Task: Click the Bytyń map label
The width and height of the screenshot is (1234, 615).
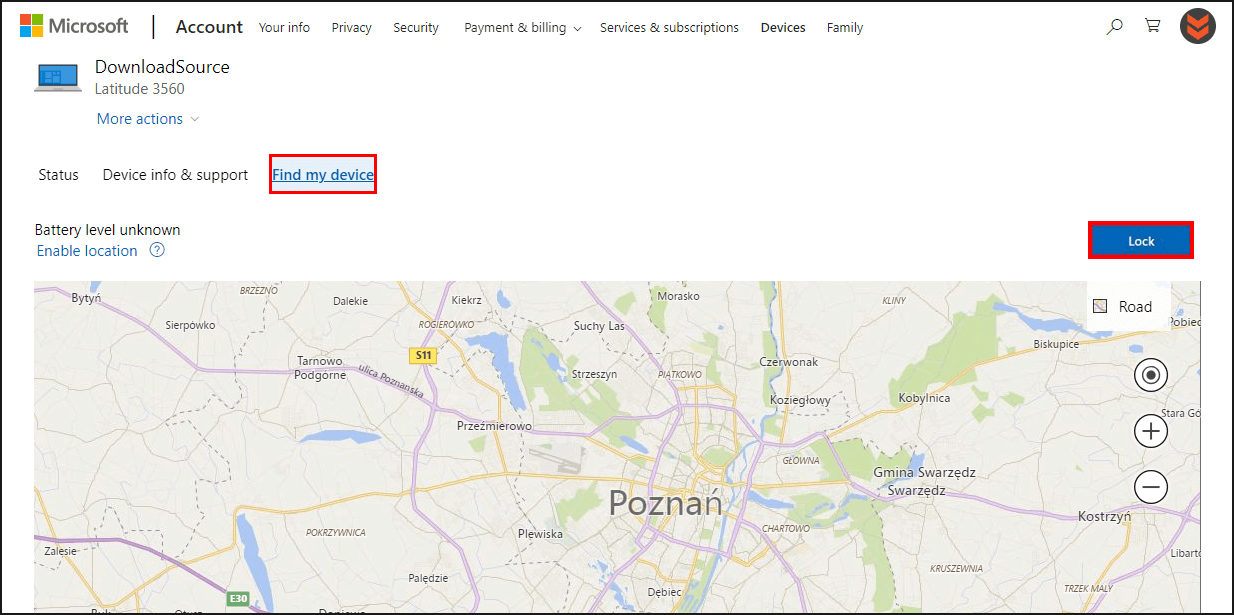Action: click(x=87, y=299)
